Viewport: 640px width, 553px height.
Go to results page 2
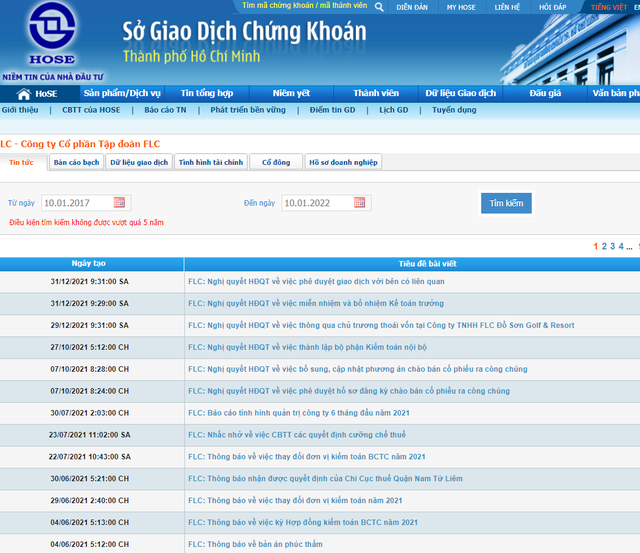604,246
